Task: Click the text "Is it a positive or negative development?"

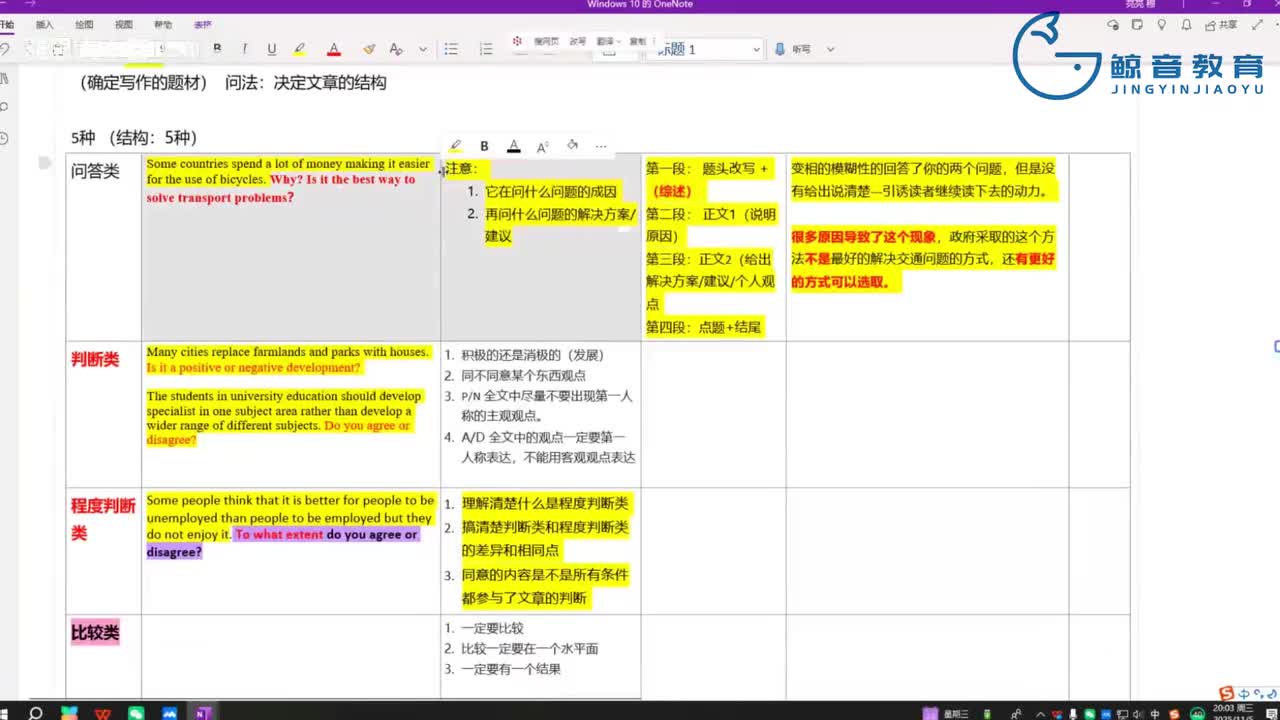Action: click(x=253, y=367)
